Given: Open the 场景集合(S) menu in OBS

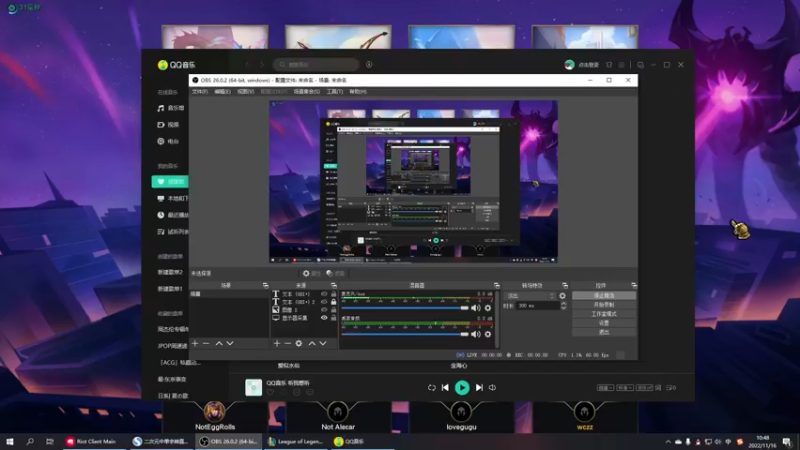Looking at the screenshot, I should pos(307,92).
